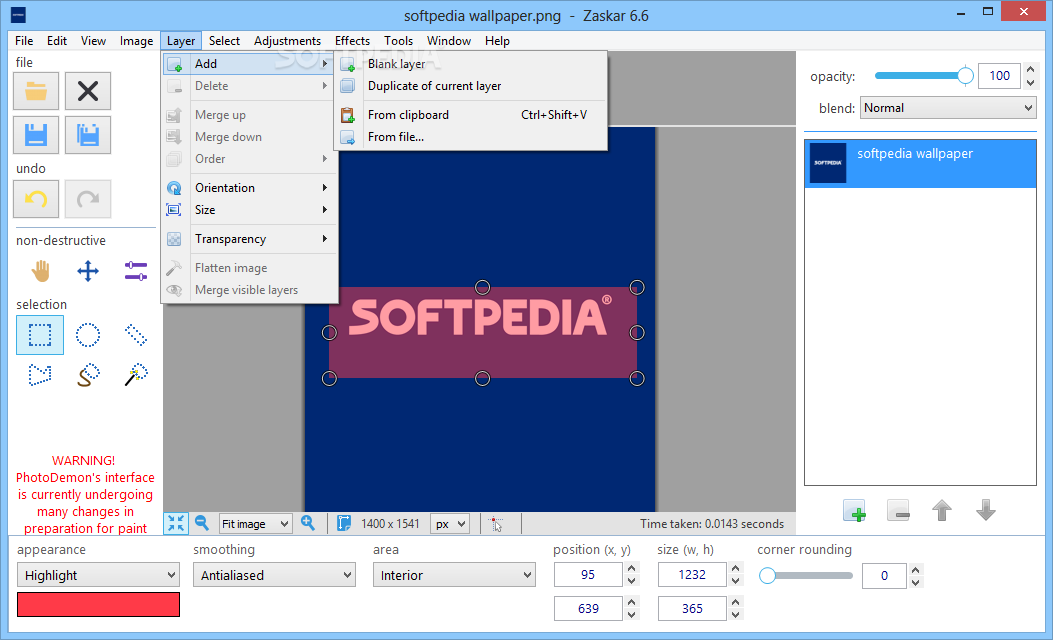Open the File menu
Viewport: 1053px width, 640px height.
tap(24, 41)
